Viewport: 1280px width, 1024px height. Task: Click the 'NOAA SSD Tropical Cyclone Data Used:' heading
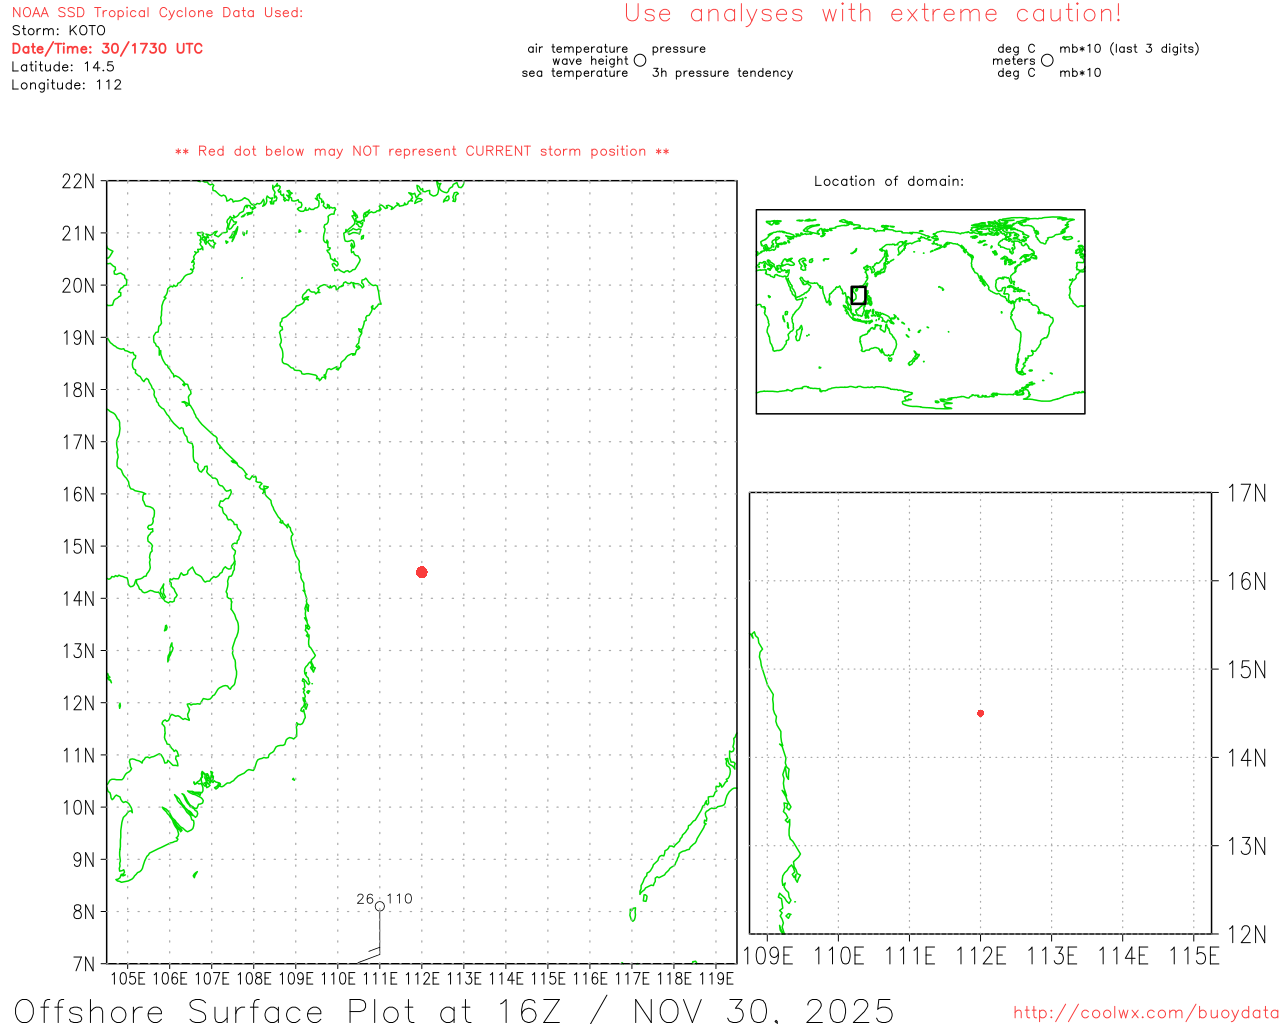[157, 13]
